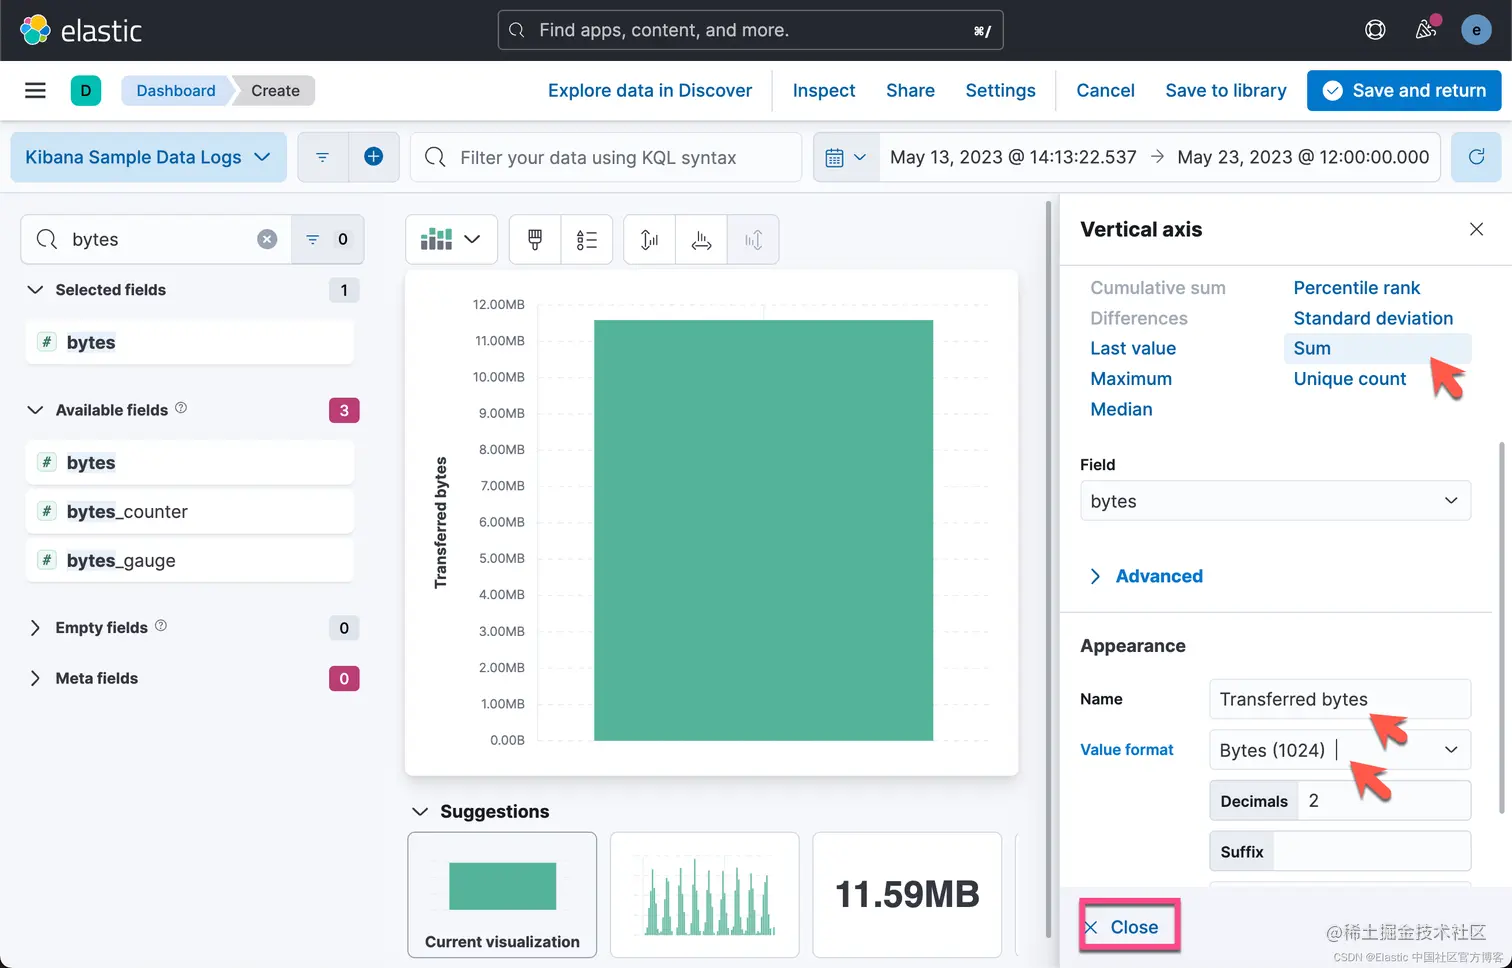Click Save to library

coord(1226,90)
